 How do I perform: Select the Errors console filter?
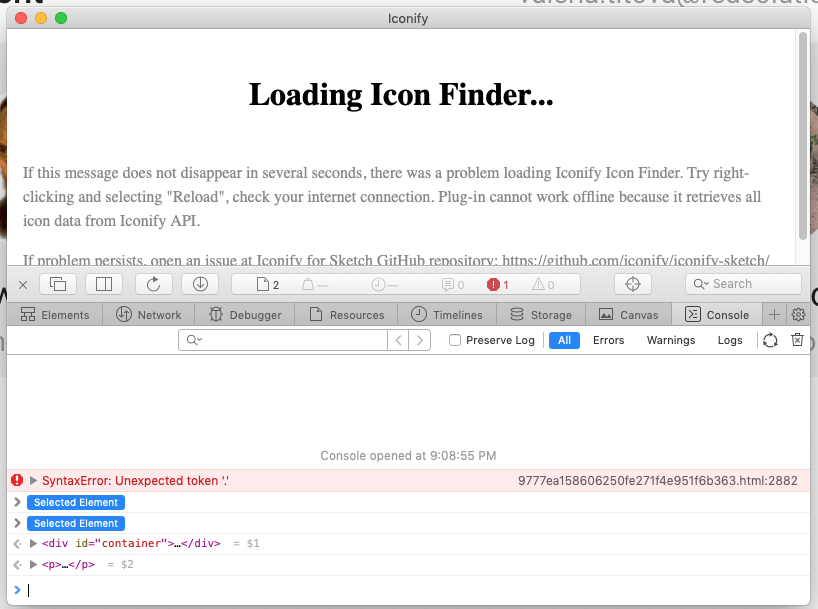(608, 340)
